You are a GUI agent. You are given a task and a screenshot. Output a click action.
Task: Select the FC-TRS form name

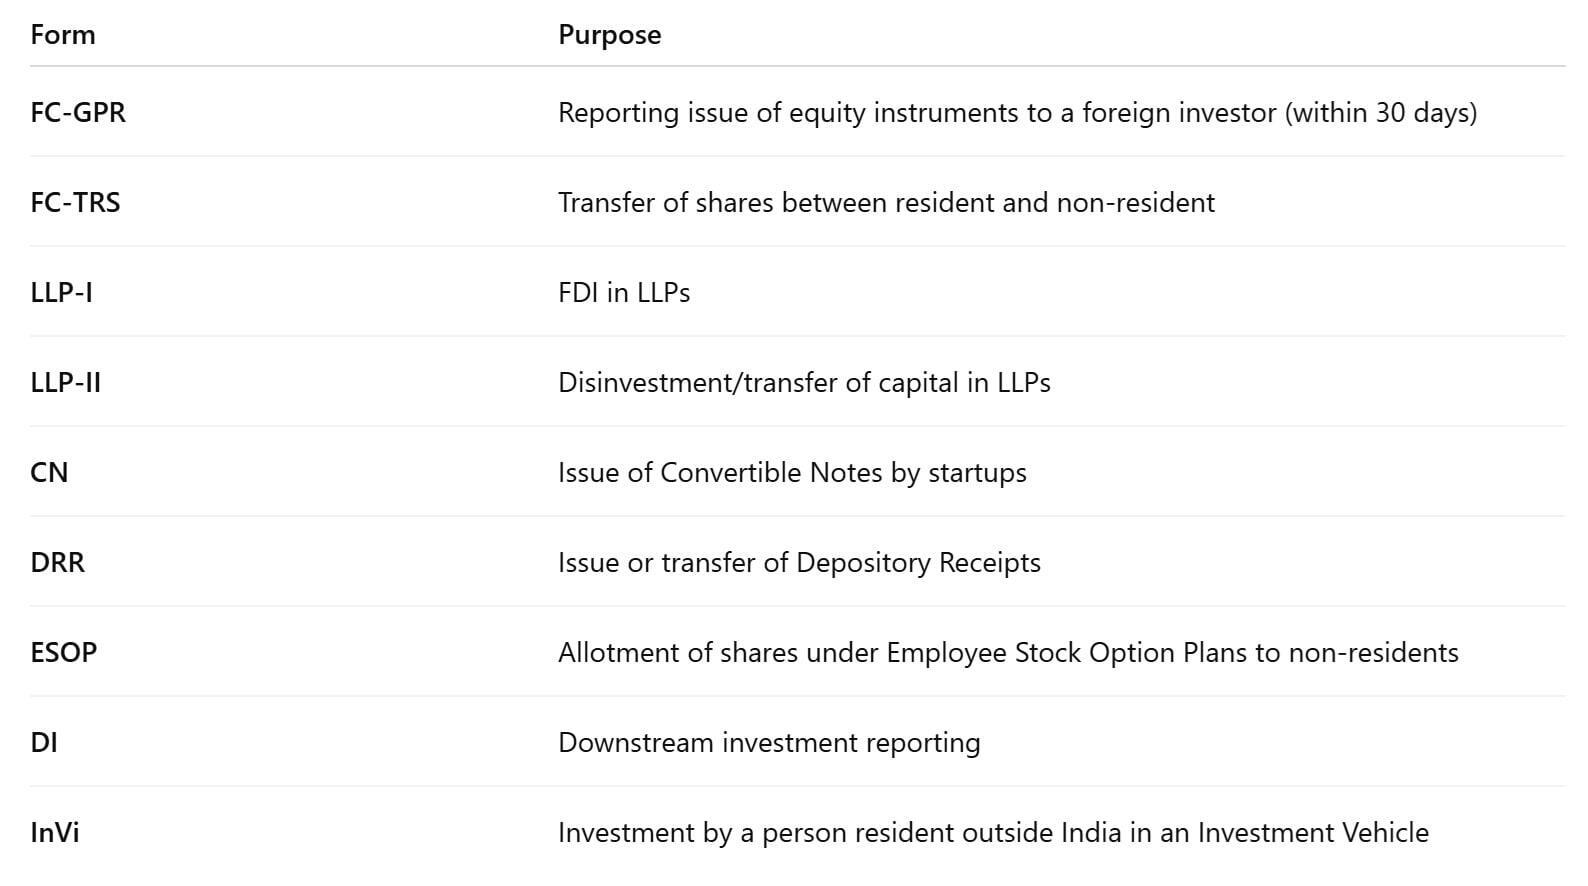(75, 202)
